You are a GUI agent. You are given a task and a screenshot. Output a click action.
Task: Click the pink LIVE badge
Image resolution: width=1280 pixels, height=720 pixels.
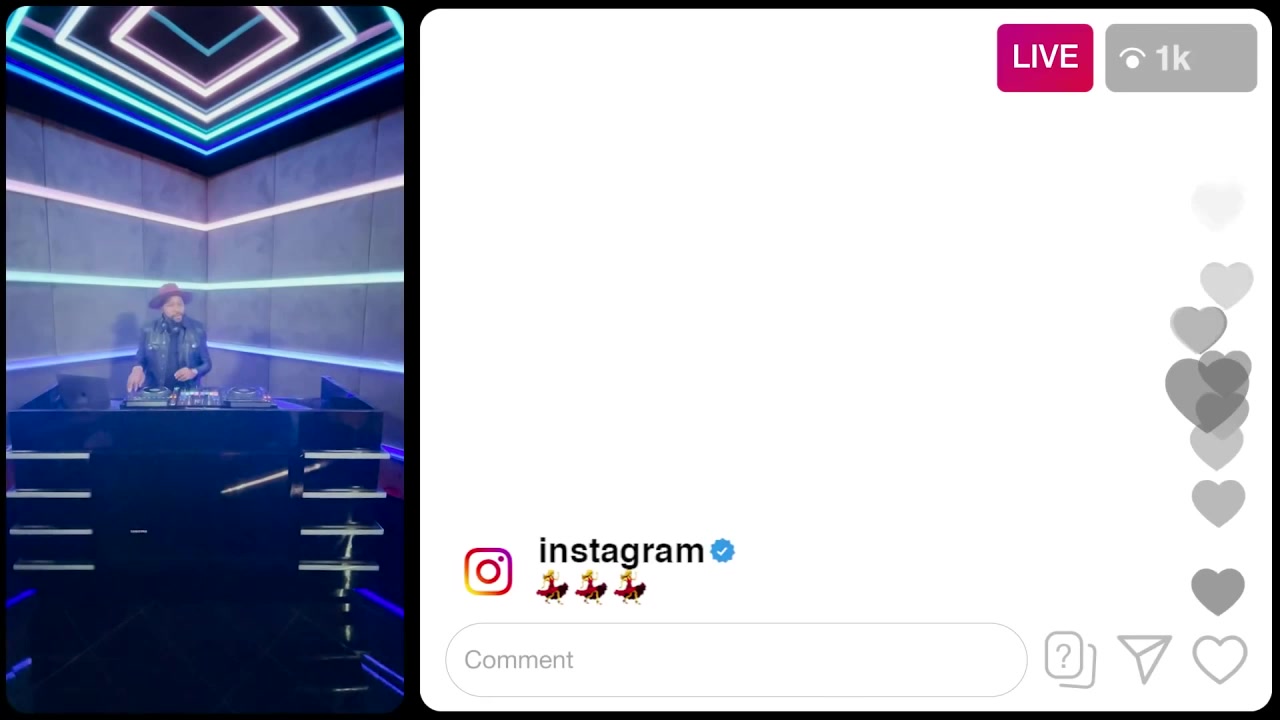point(1044,58)
